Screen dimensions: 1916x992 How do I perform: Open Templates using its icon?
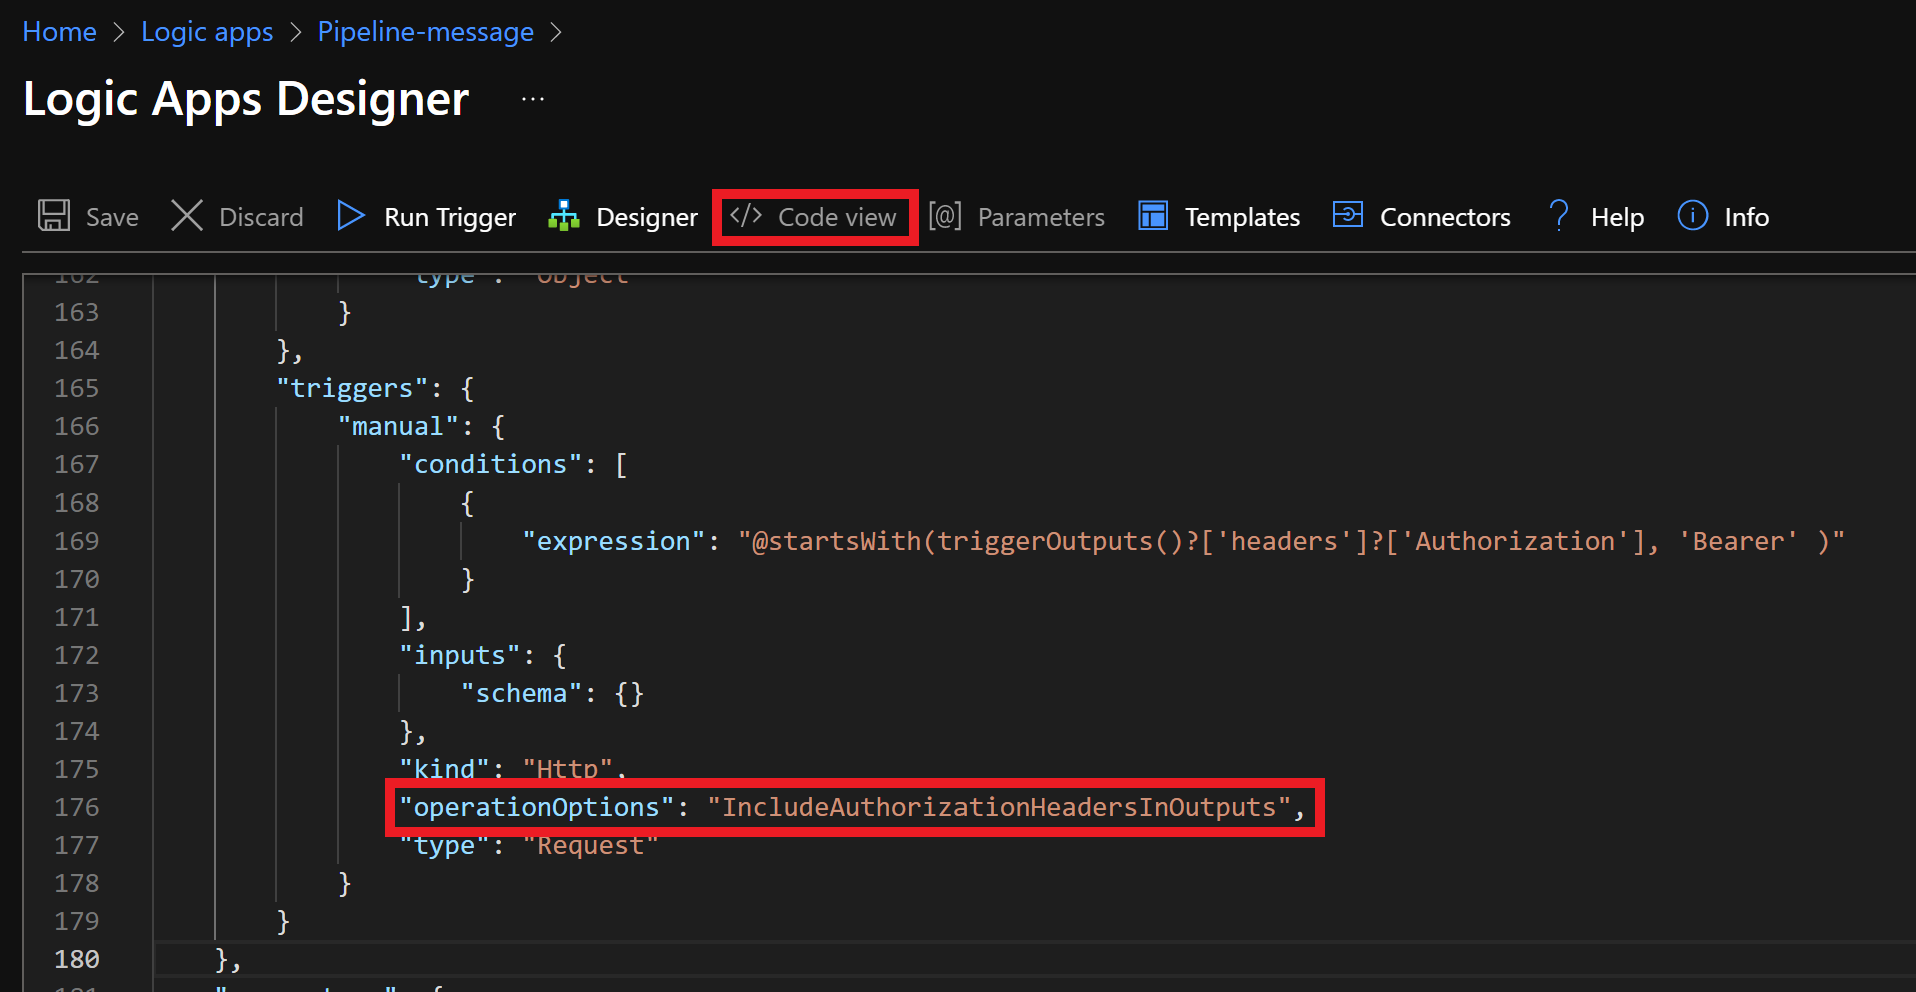point(1153,216)
